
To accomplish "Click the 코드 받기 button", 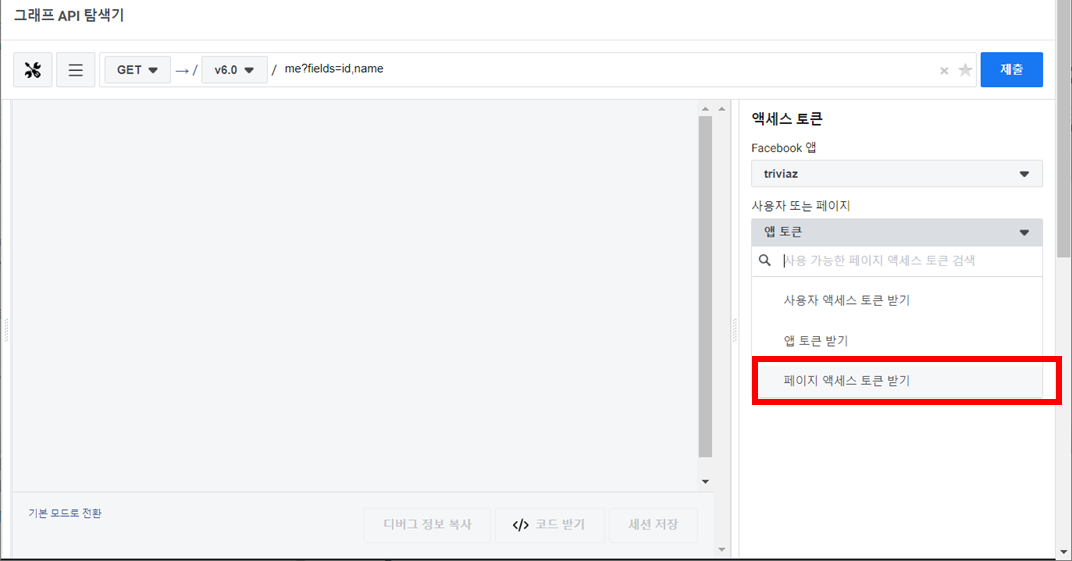I will (x=550, y=525).
